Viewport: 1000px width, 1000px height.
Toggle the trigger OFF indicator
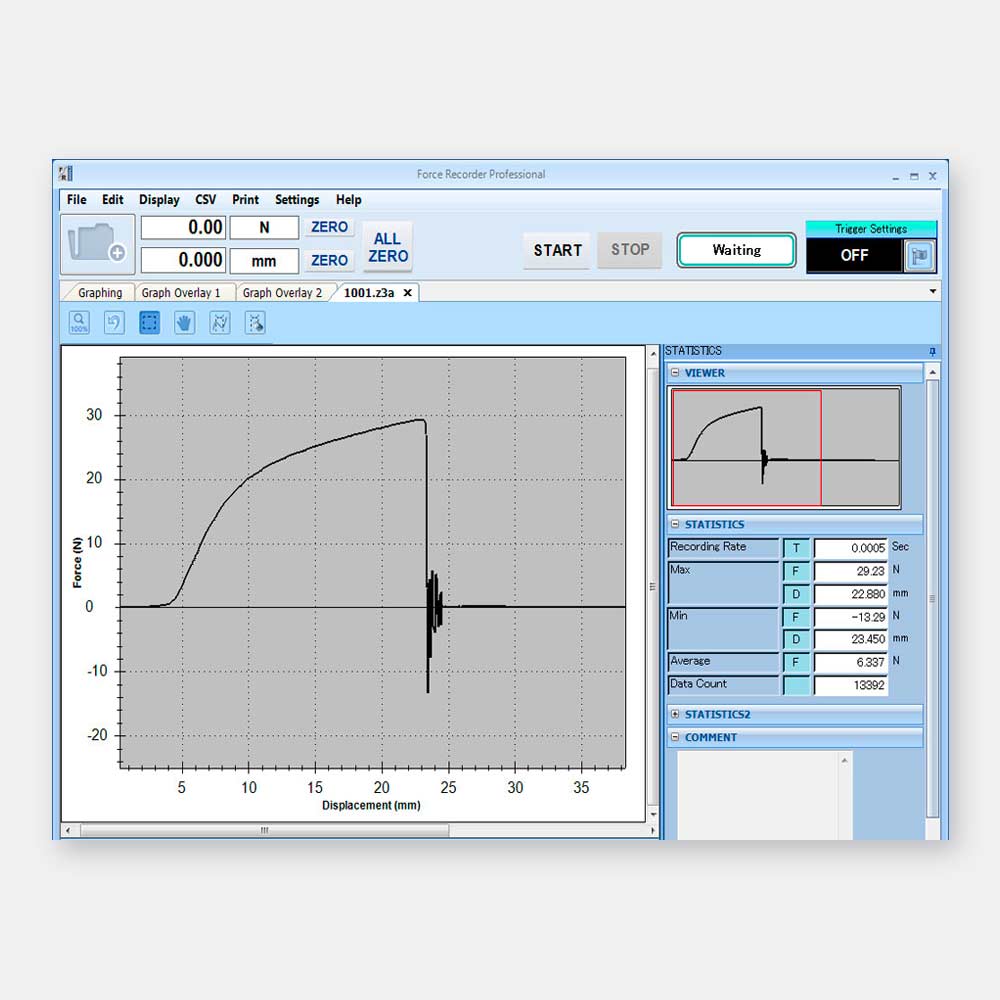pyautogui.click(x=854, y=256)
